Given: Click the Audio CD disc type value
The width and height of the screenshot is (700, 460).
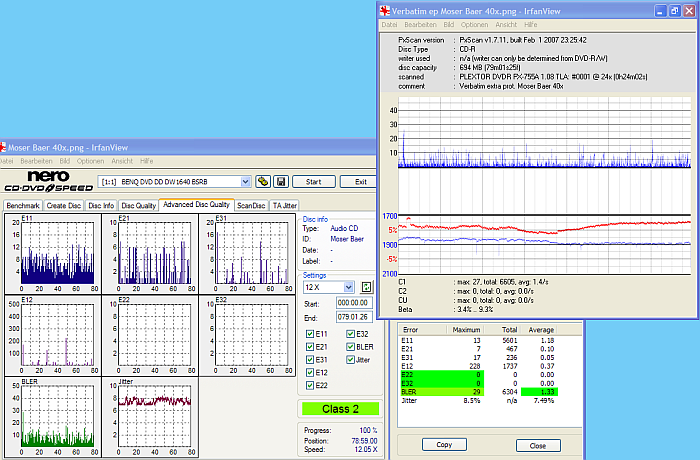Looking at the screenshot, I should [x=344, y=228].
